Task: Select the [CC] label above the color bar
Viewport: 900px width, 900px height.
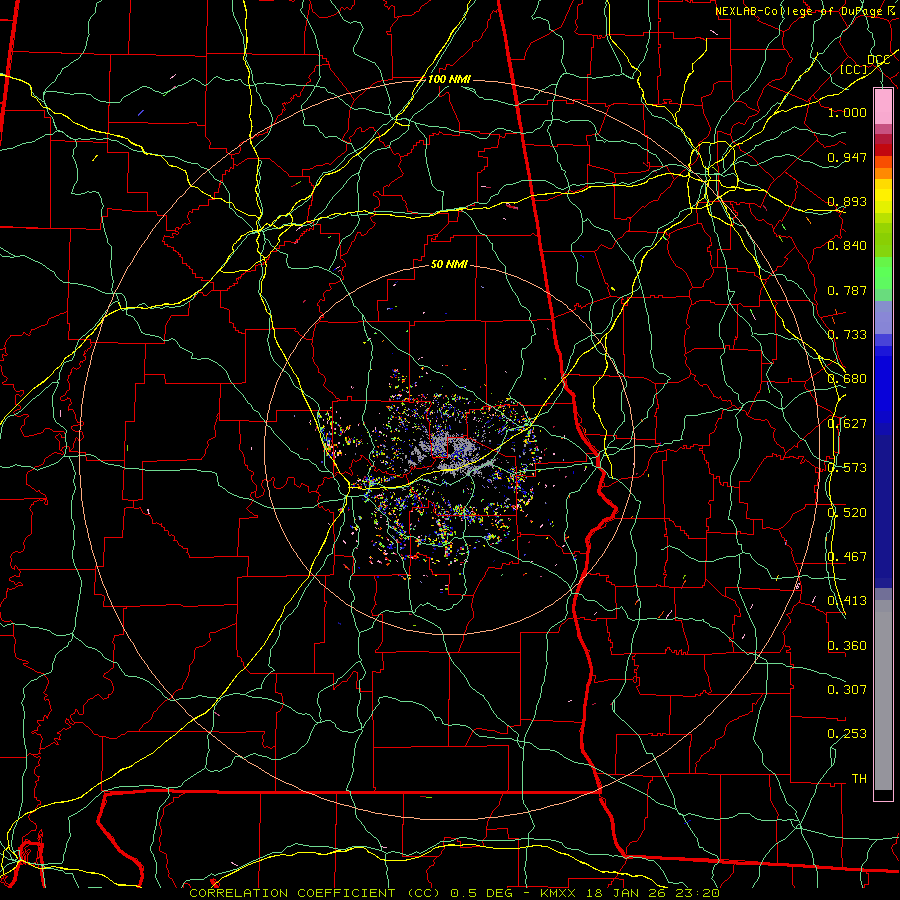Action: point(854,69)
